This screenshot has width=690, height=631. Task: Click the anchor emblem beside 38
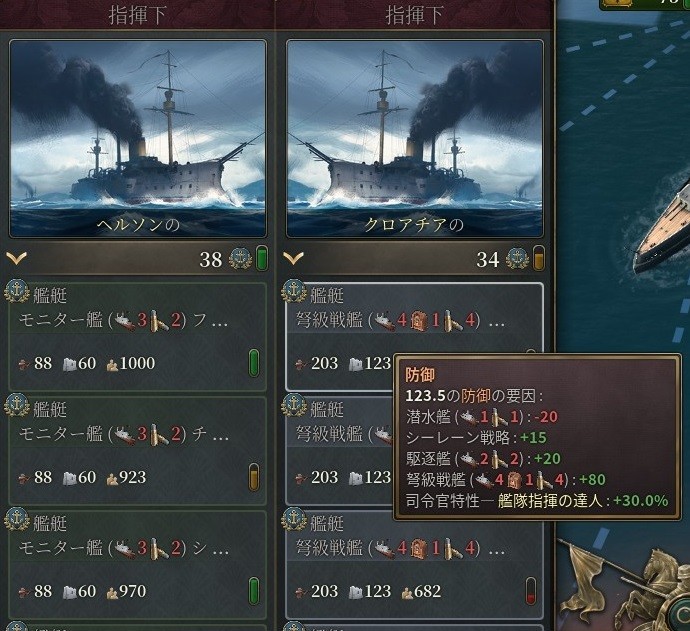240,259
